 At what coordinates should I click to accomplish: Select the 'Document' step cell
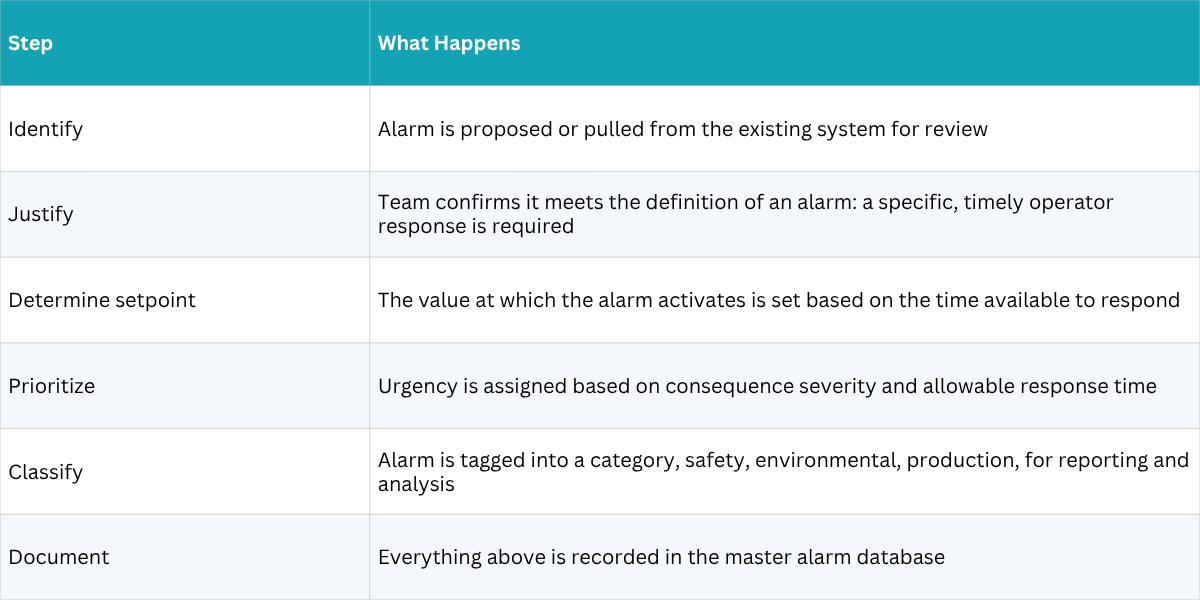click(185, 557)
